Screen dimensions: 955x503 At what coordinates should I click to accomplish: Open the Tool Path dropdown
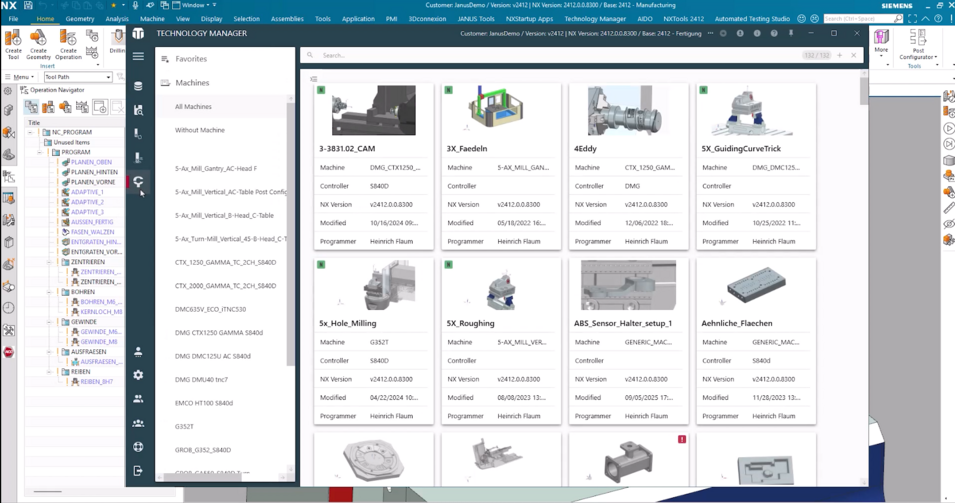(78, 77)
